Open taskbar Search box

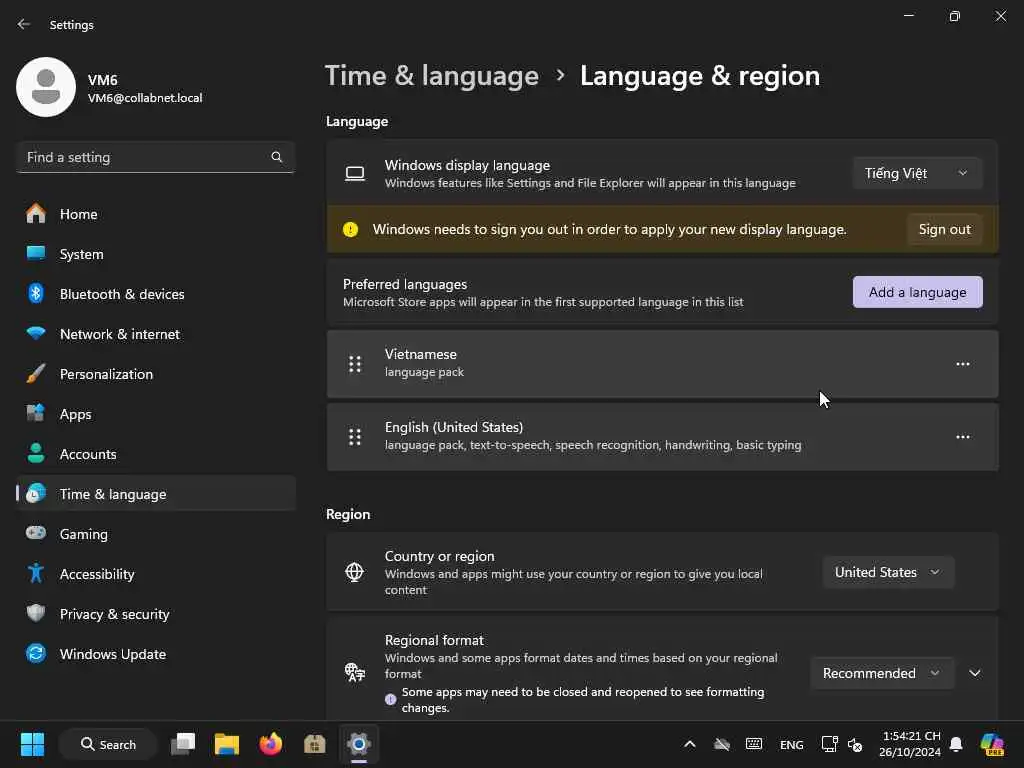[x=108, y=744]
